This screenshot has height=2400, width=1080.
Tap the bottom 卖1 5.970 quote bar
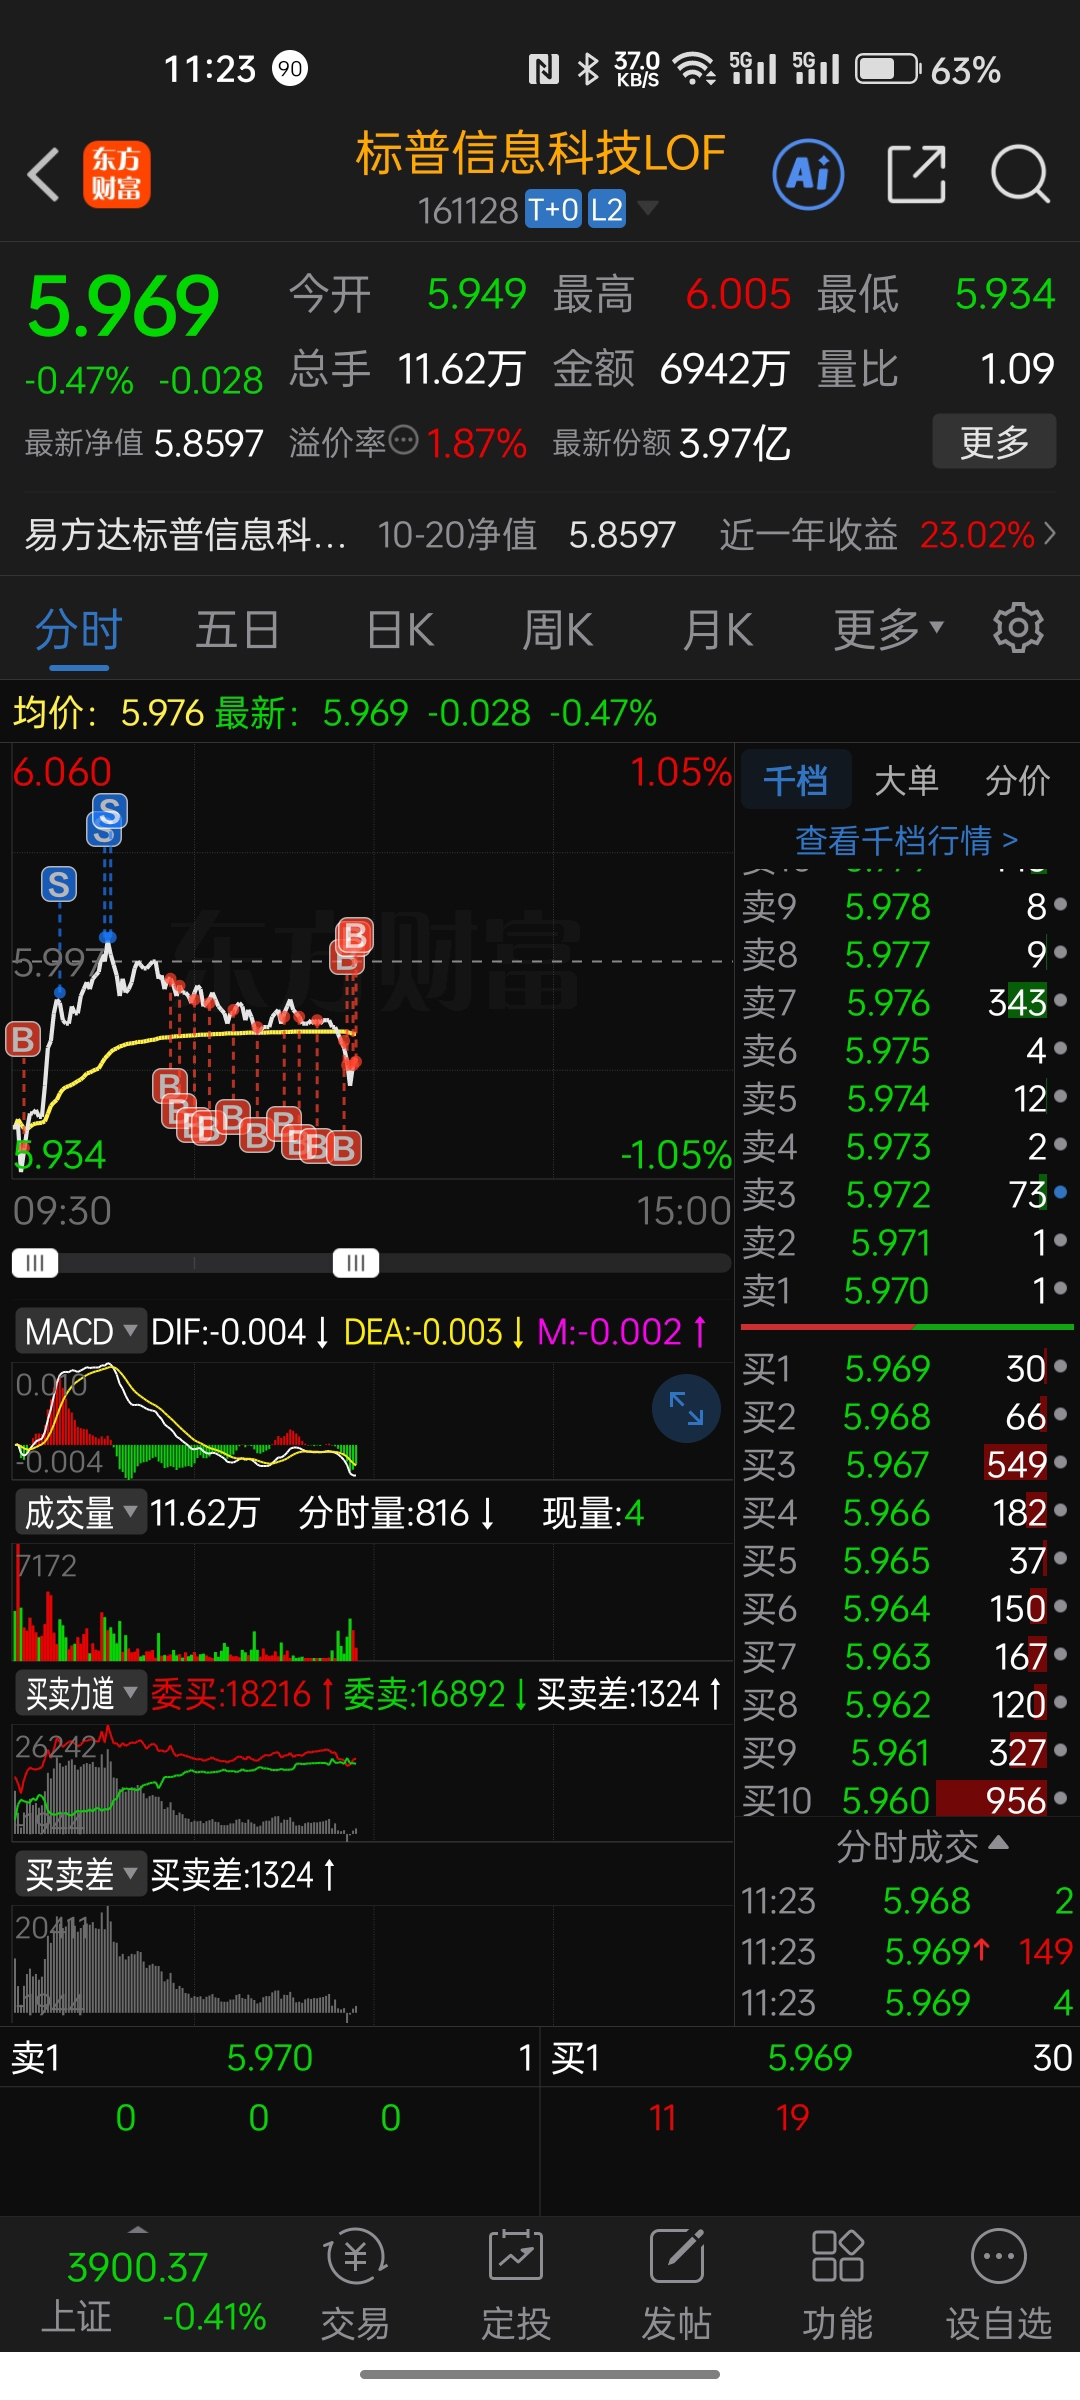click(x=270, y=2057)
